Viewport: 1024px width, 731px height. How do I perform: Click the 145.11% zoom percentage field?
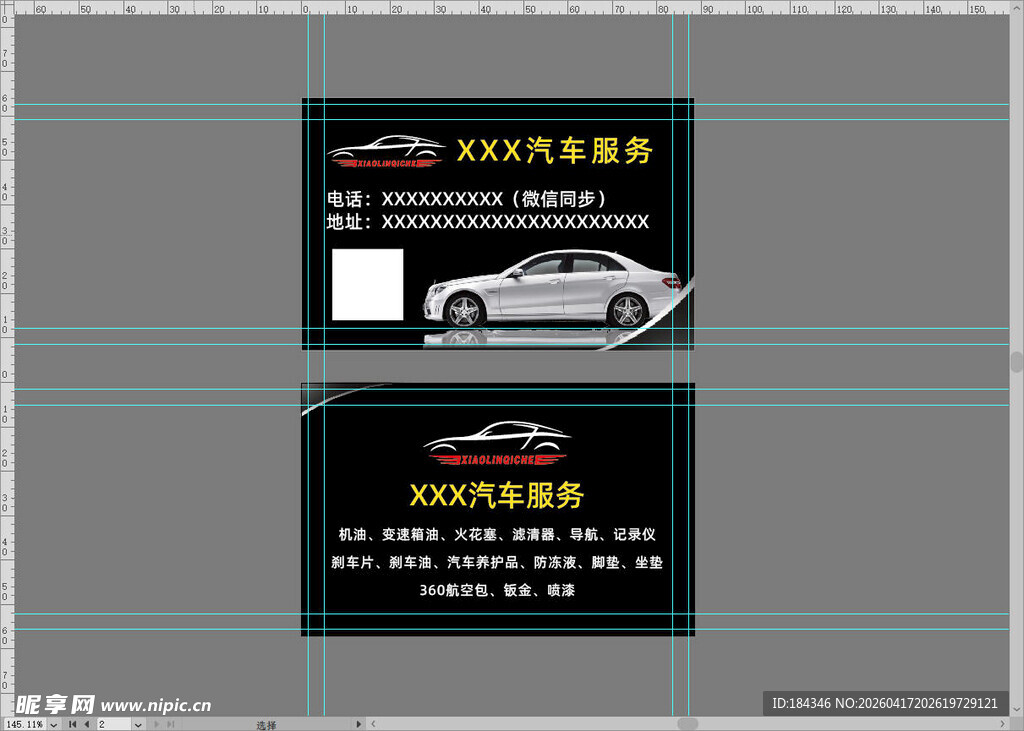pos(25,724)
